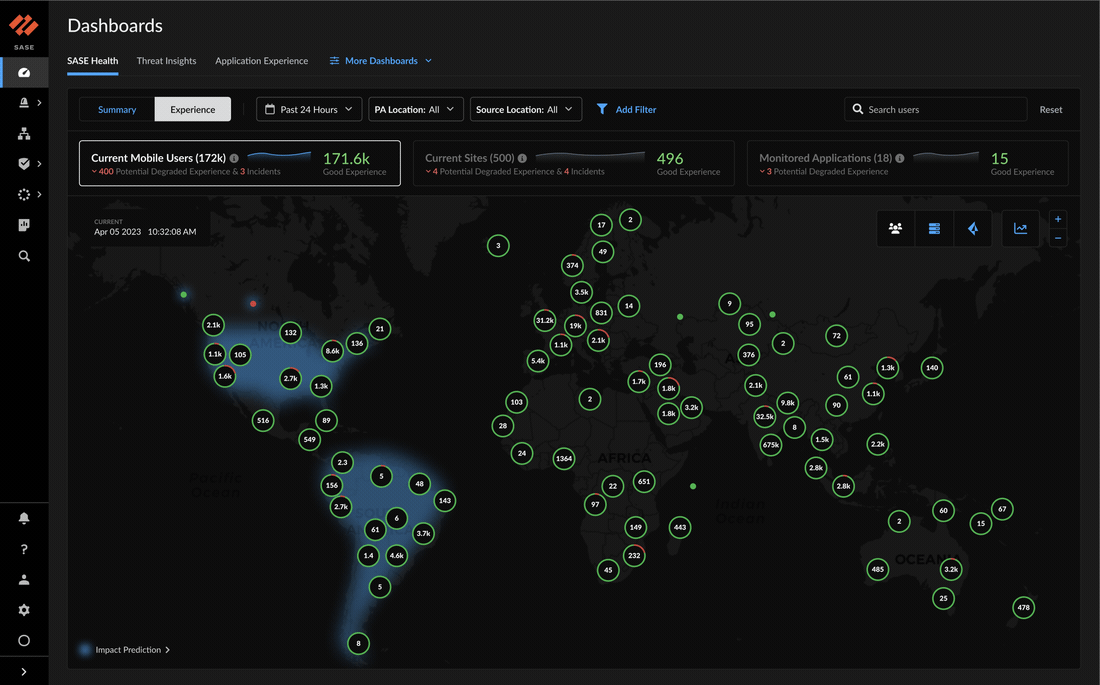Select the mobile users map layer icon
The width and height of the screenshot is (1100, 685).
[895, 228]
